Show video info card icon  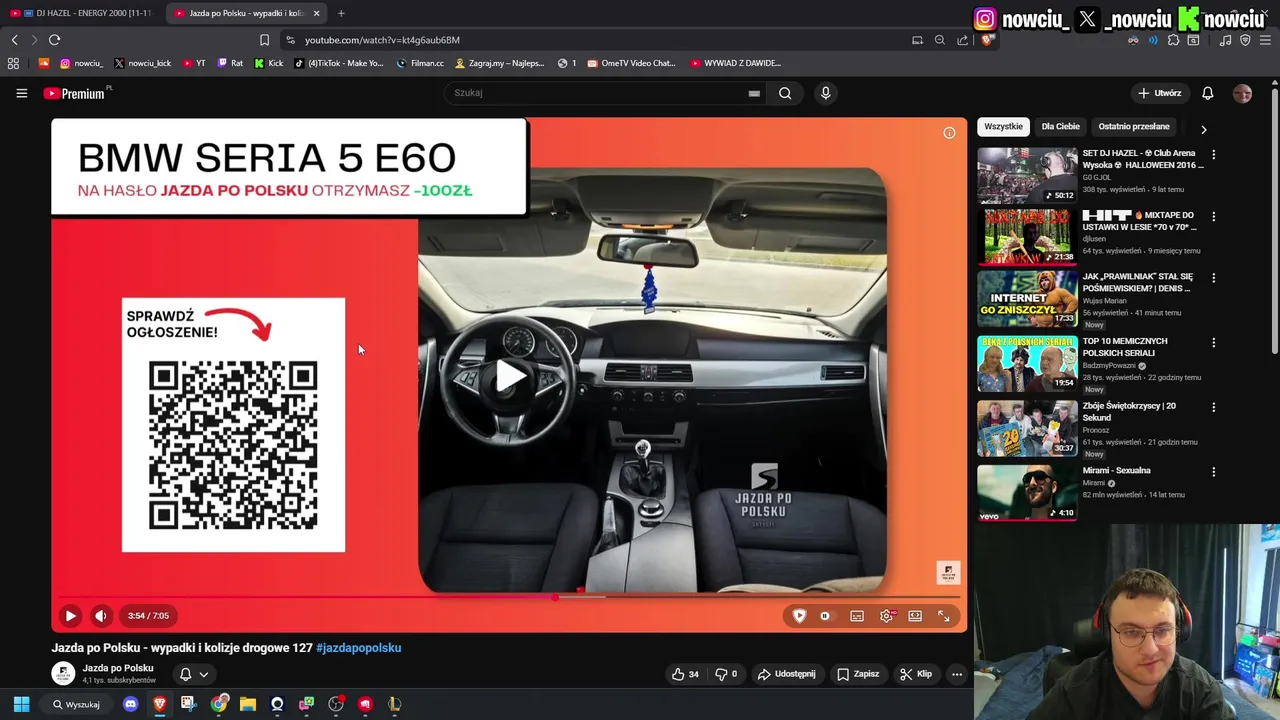949,133
